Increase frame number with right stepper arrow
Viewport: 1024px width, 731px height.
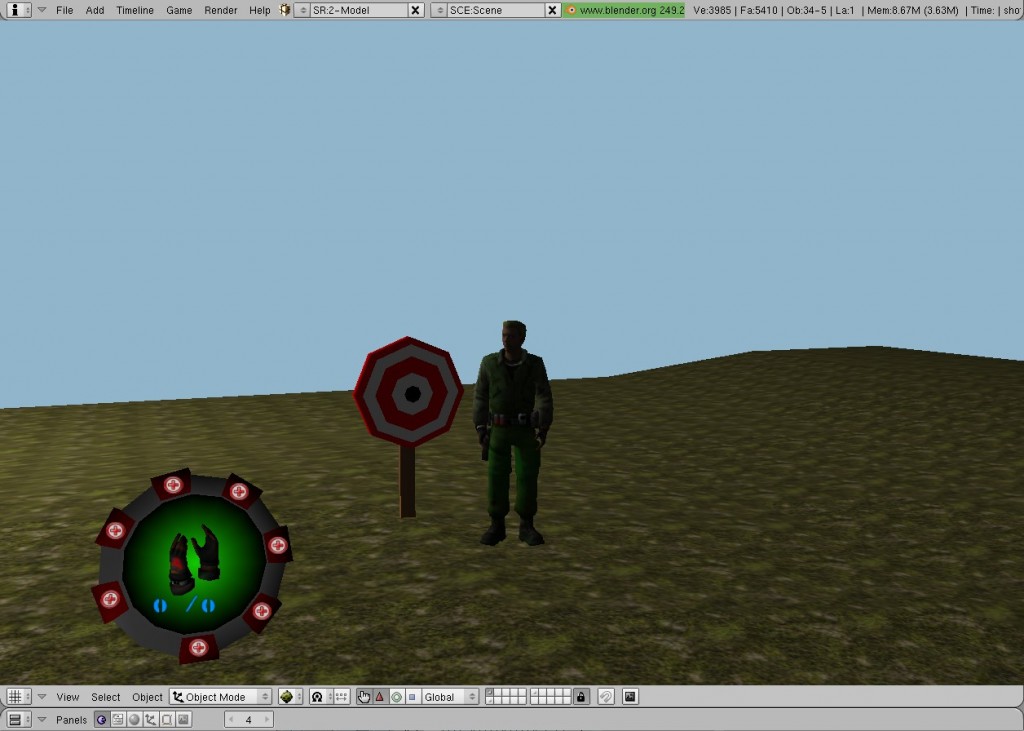click(265, 719)
